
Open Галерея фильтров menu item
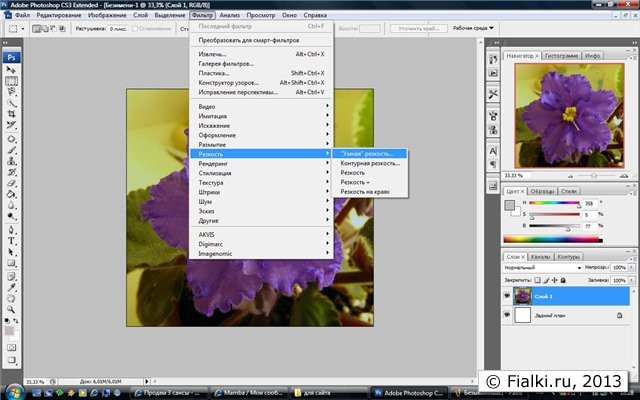click(x=261, y=64)
